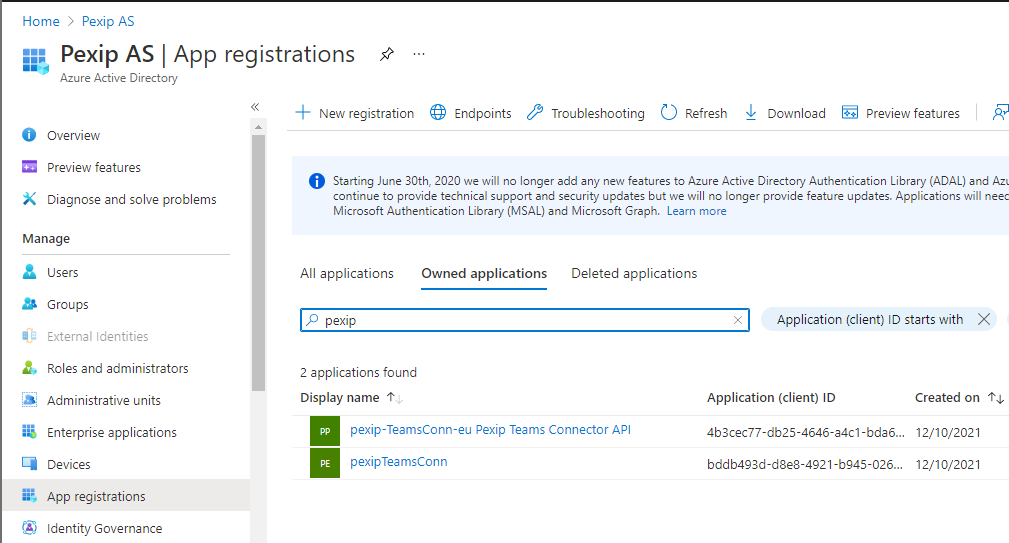Click the Administrative units icon
The height and width of the screenshot is (543, 1009).
(30, 400)
